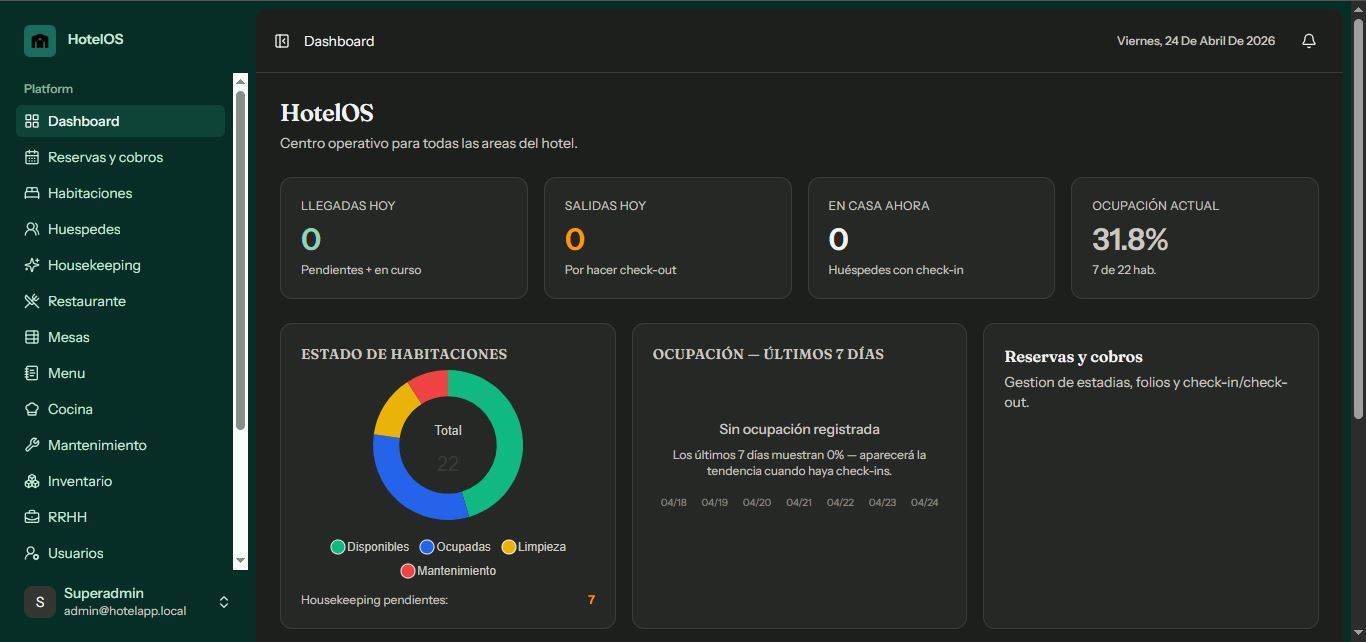The width and height of the screenshot is (1366, 642).
Task: Open notifications bell icon
Action: [1308, 41]
